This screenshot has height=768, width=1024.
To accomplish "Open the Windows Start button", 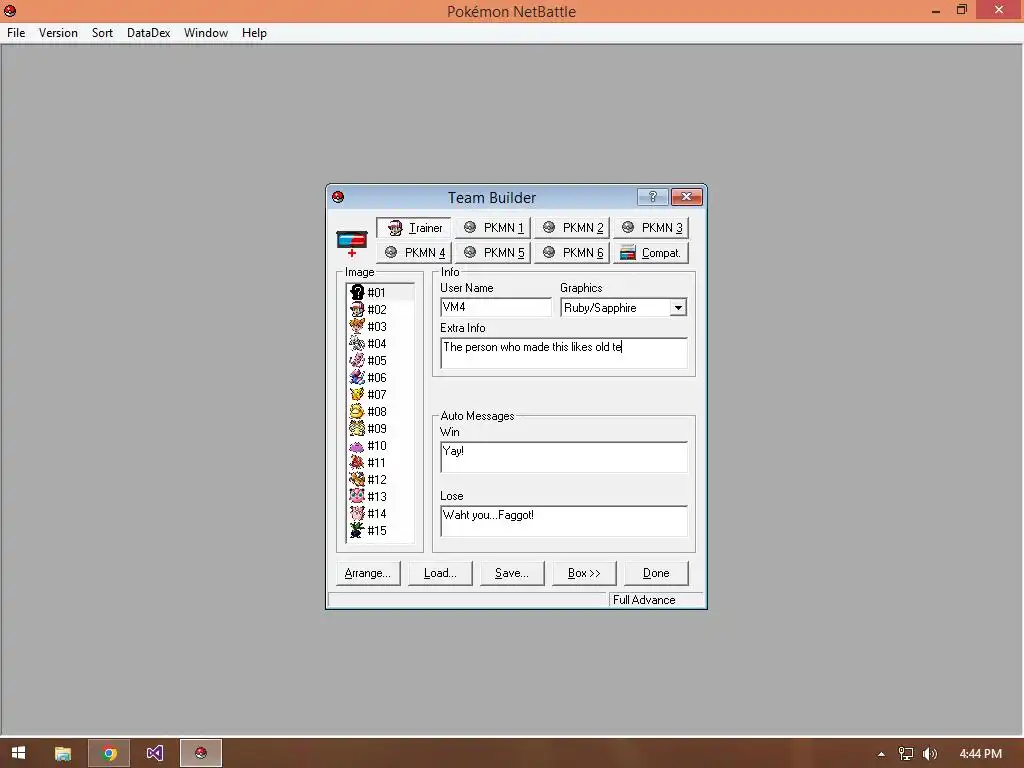I will tap(18, 753).
